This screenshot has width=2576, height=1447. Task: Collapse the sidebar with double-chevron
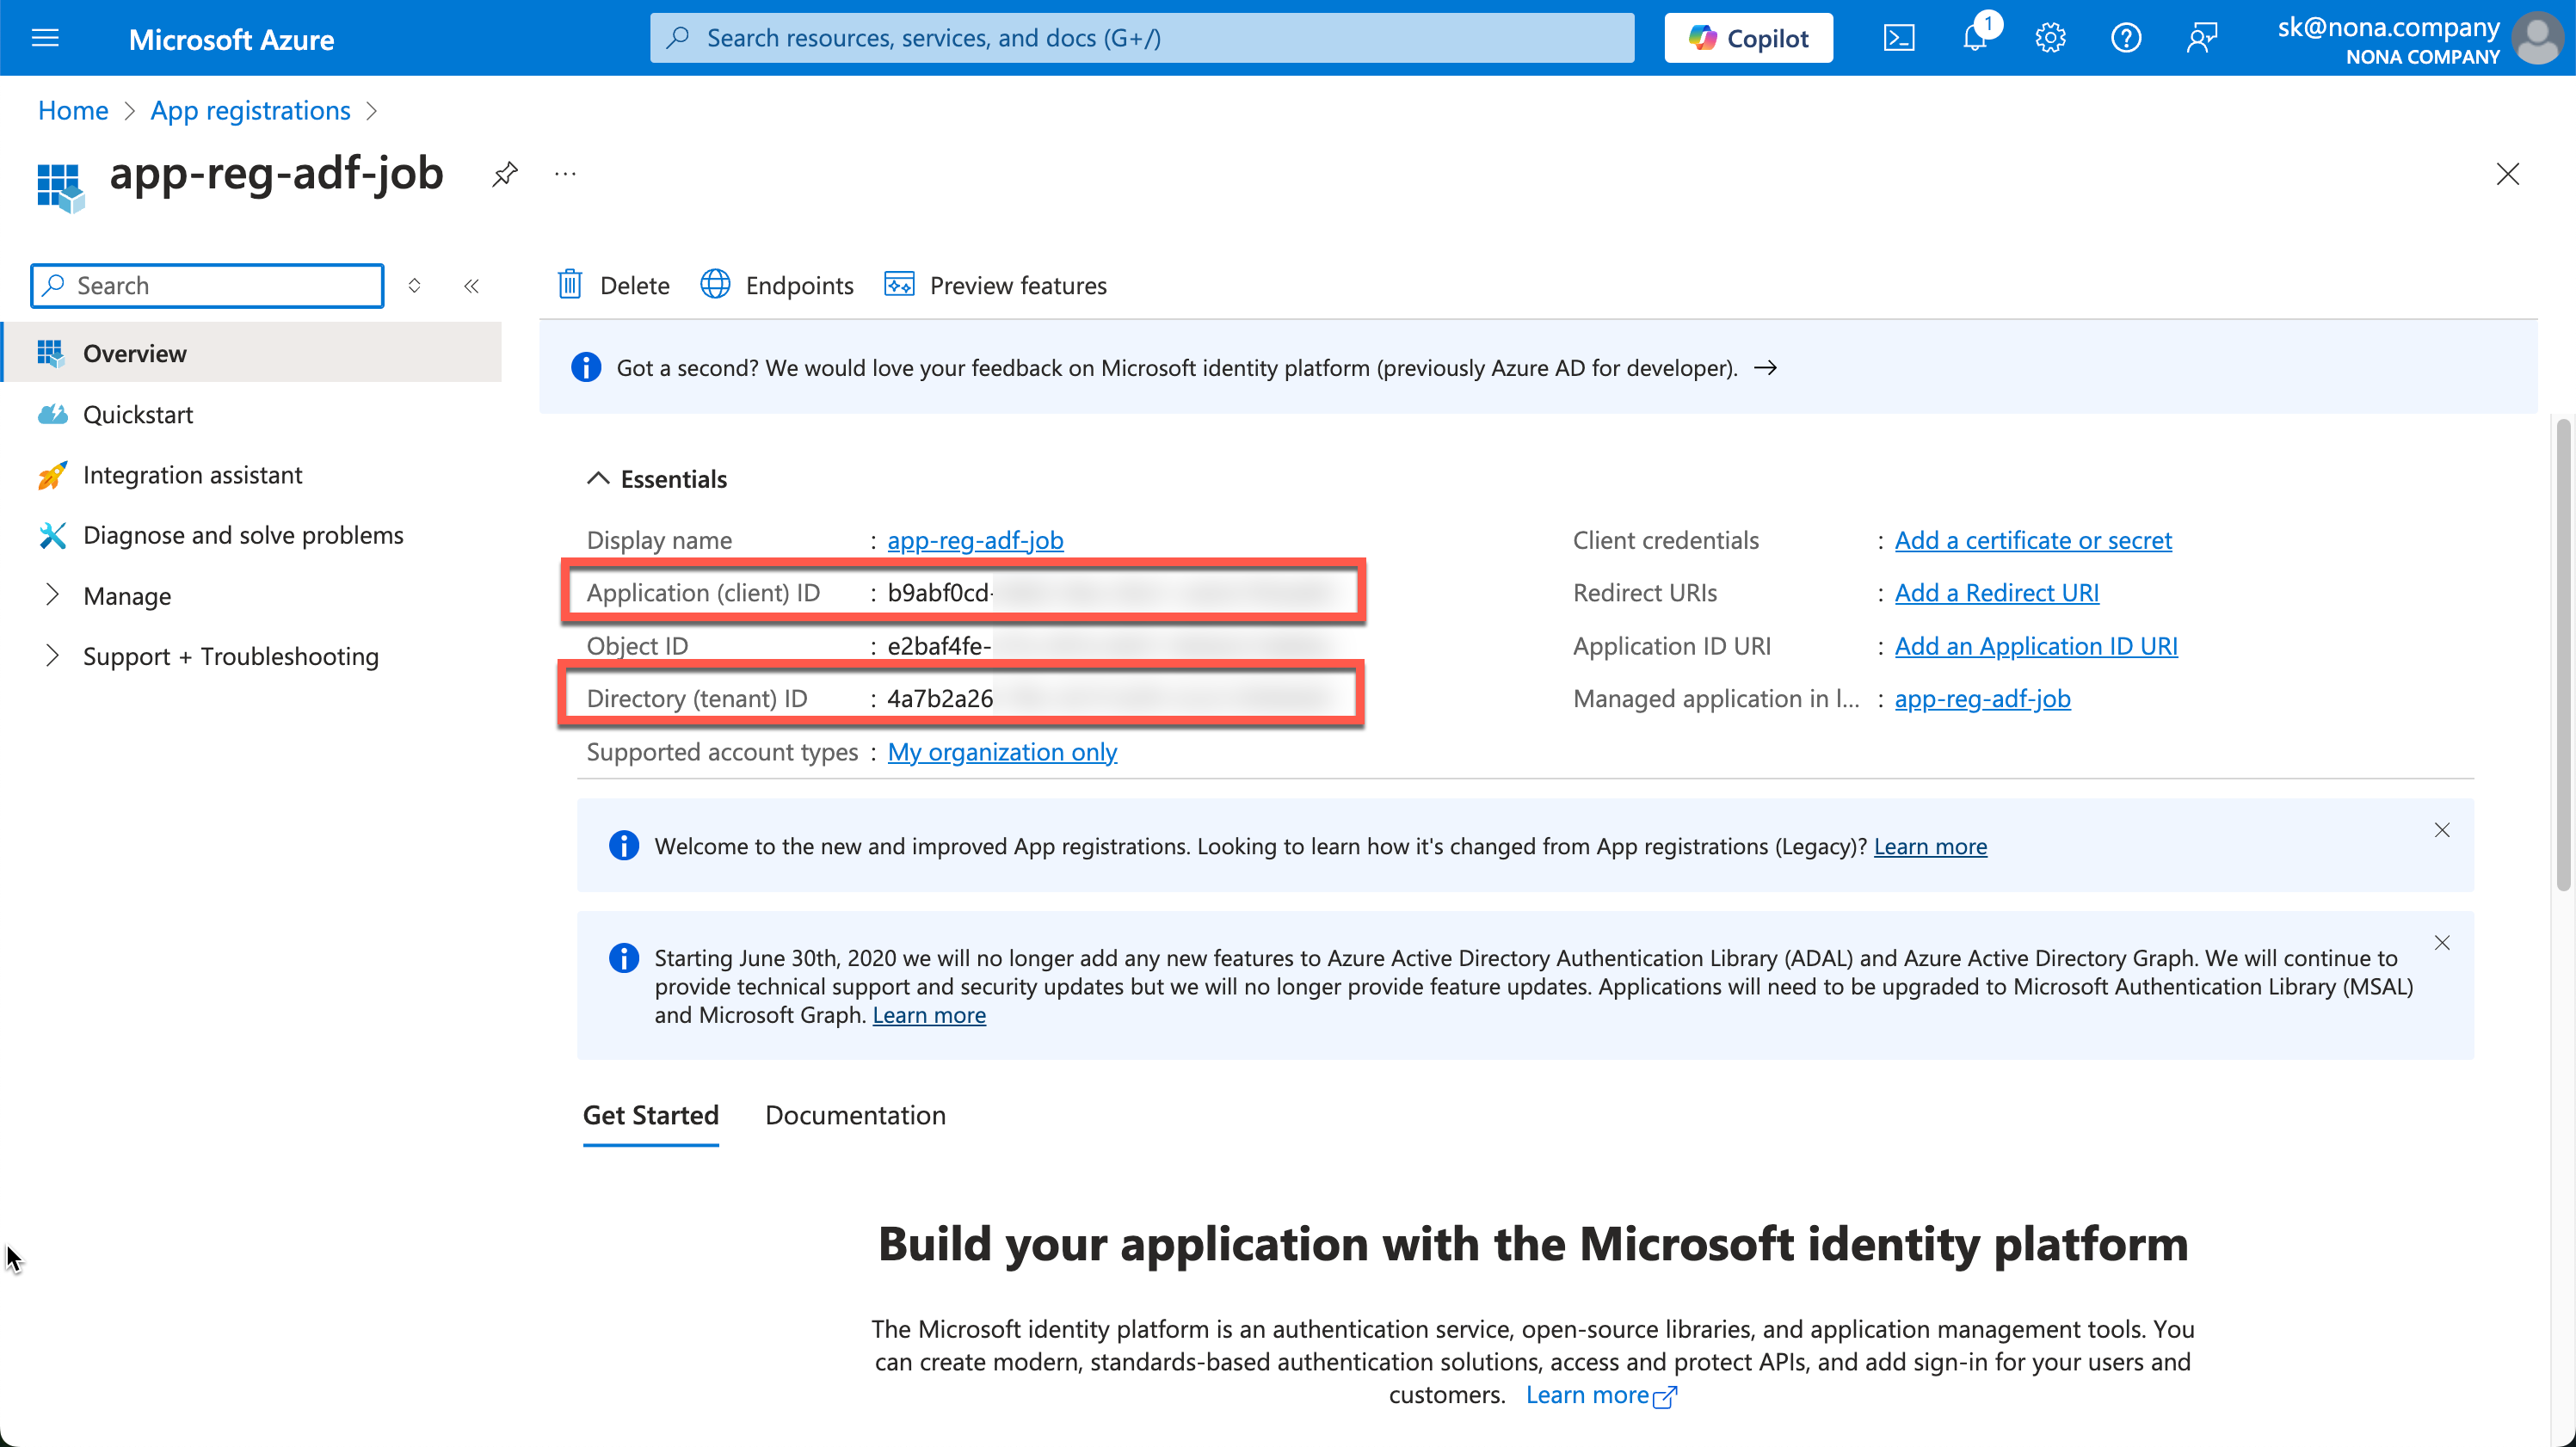(x=471, y=286)
